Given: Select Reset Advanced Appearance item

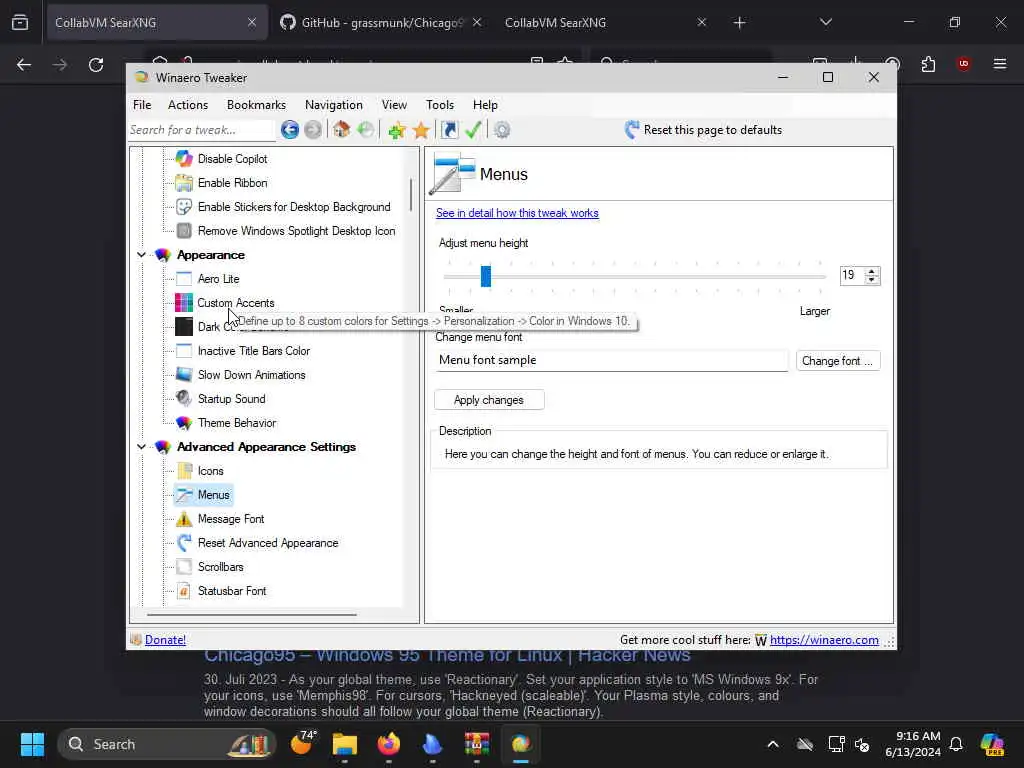Looking at the screenshot, I should [x=268, y=543].
